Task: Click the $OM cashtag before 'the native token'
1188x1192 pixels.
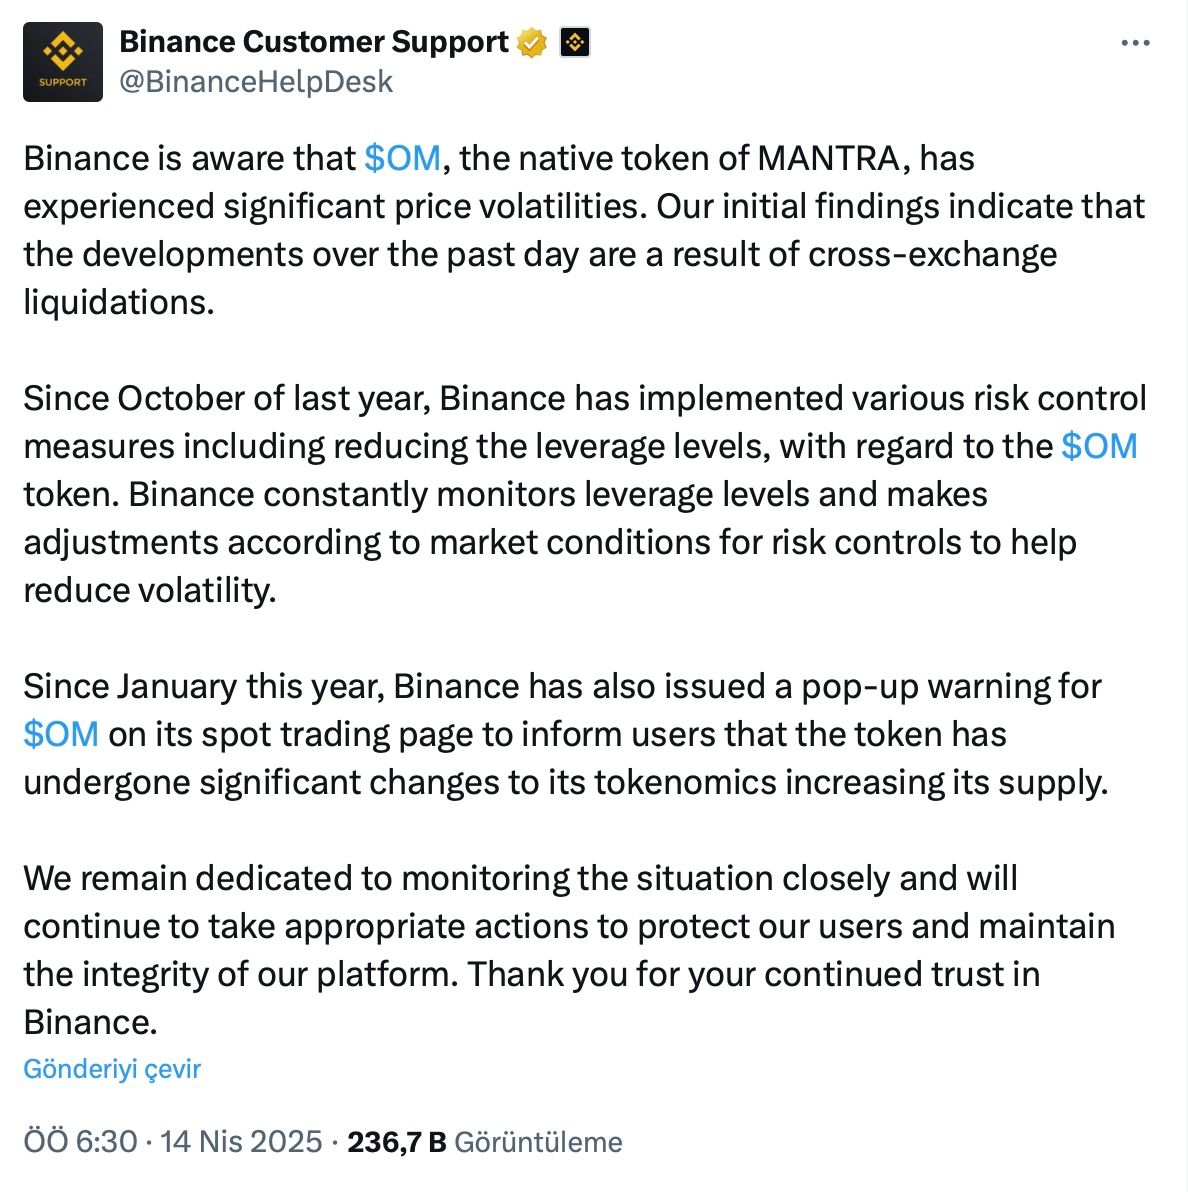Action: [x=402, y=158]
